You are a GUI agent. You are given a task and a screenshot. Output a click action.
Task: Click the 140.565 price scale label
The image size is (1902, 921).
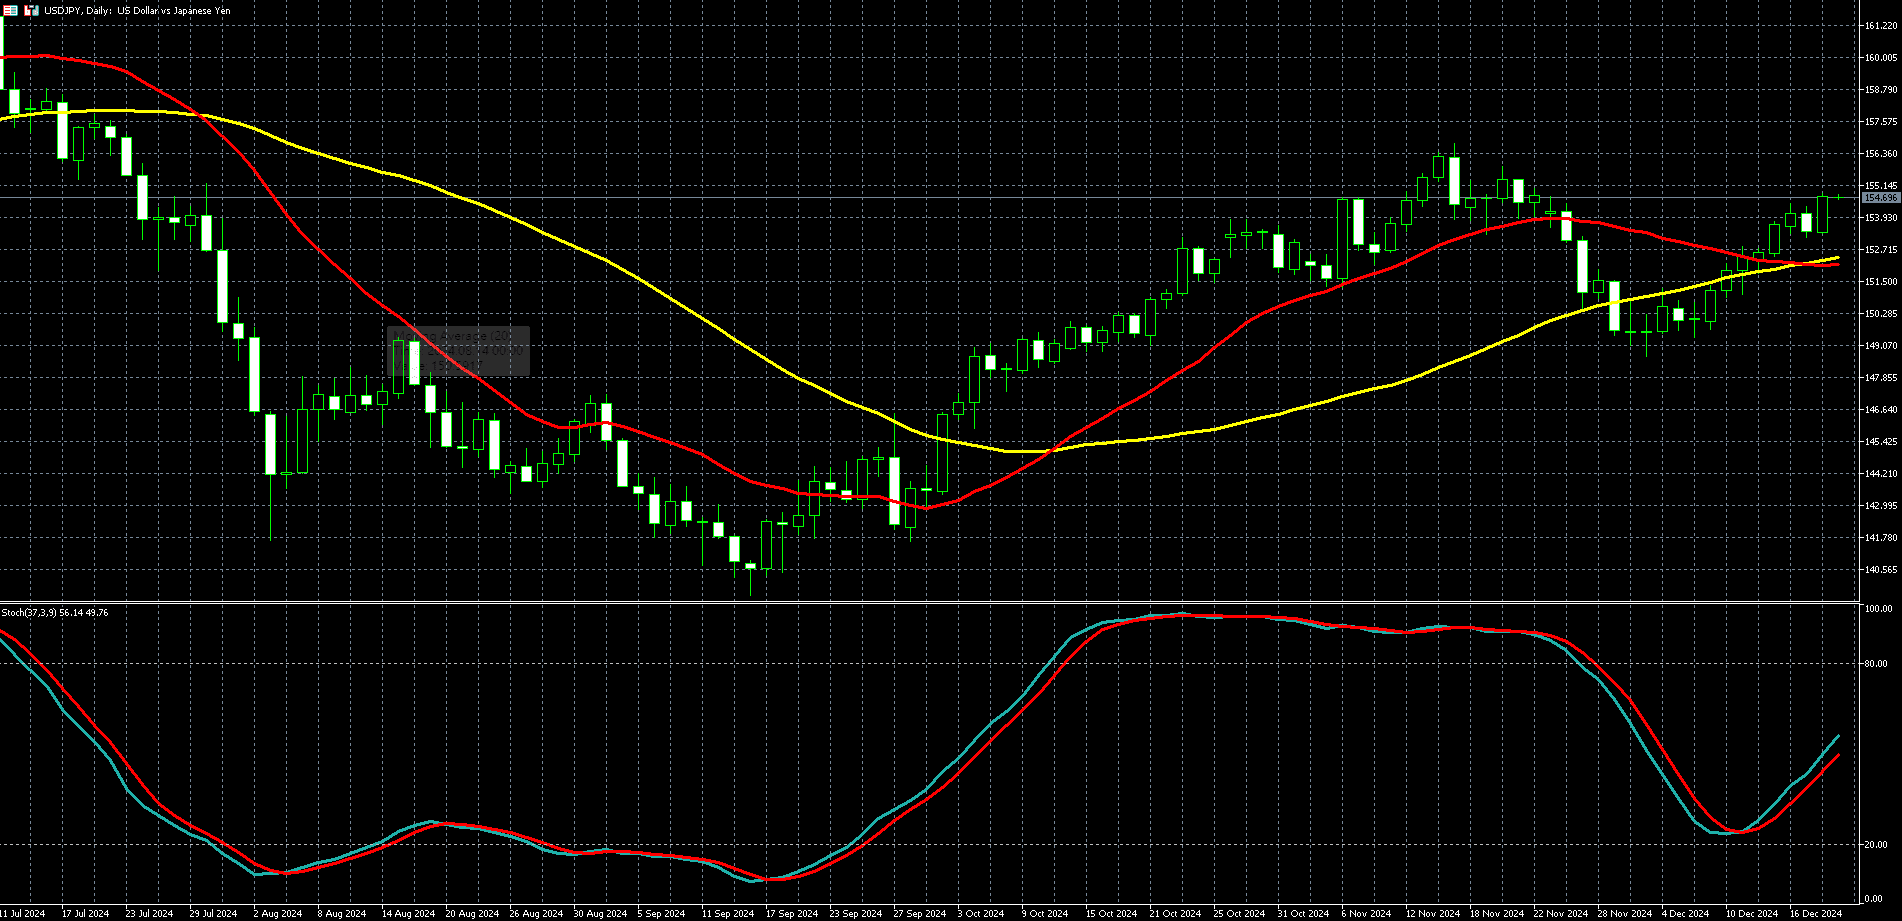pyautogui.click(x=1880, y=570)
